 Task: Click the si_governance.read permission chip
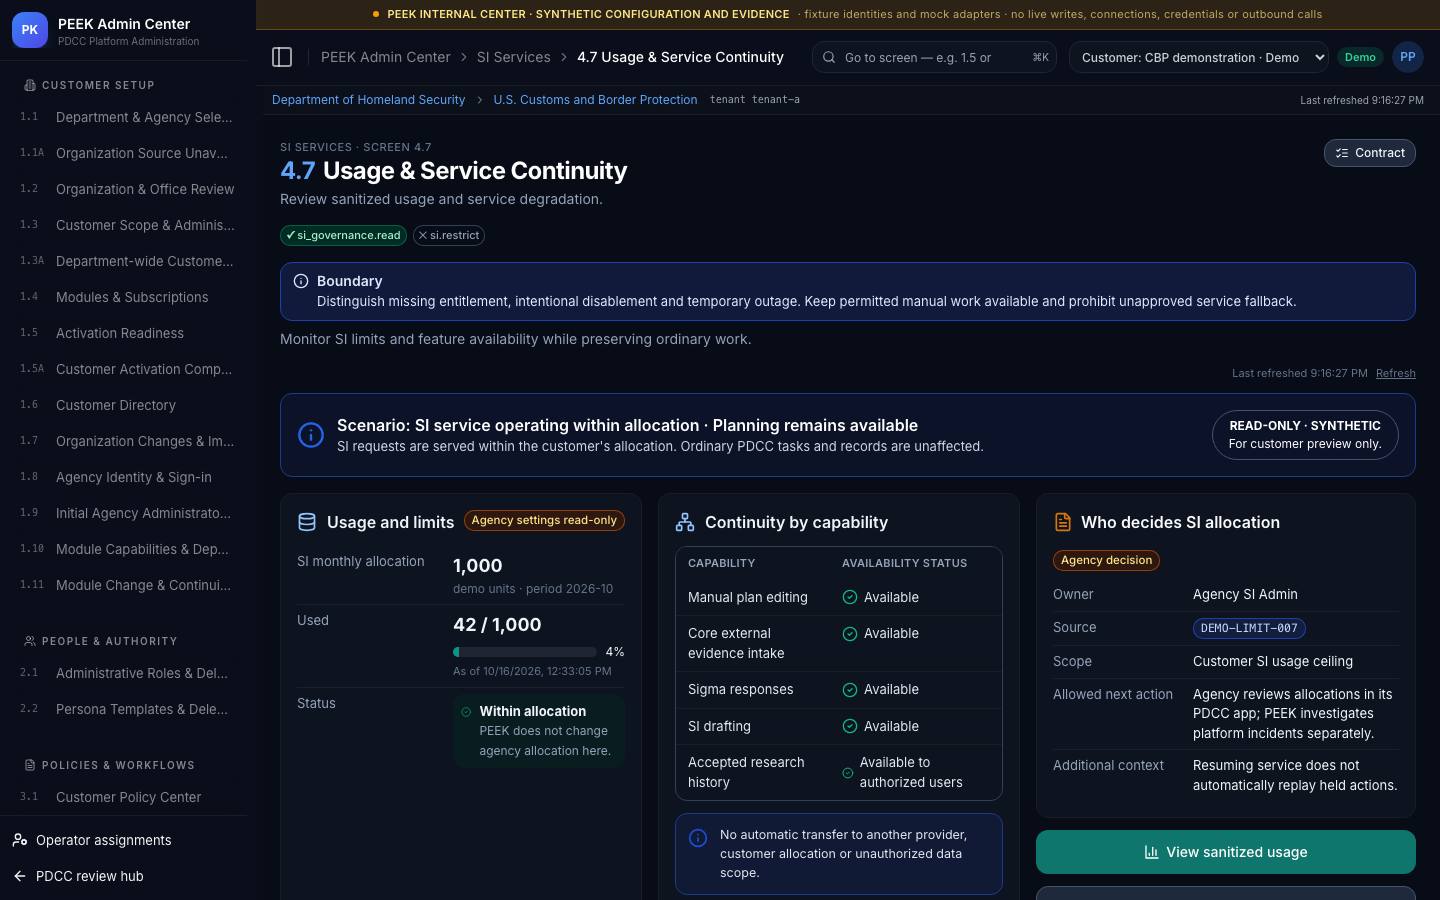click(343, 235)
